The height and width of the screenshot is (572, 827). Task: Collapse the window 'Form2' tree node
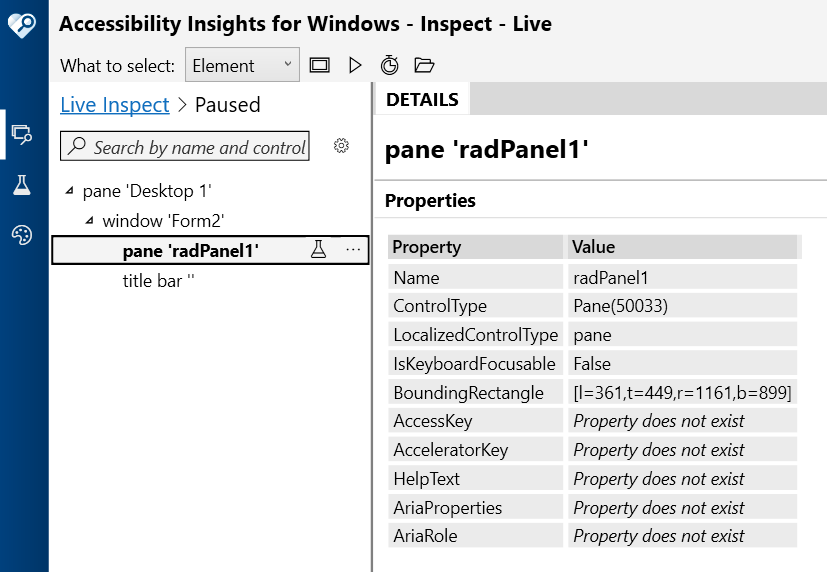[89, 220]
